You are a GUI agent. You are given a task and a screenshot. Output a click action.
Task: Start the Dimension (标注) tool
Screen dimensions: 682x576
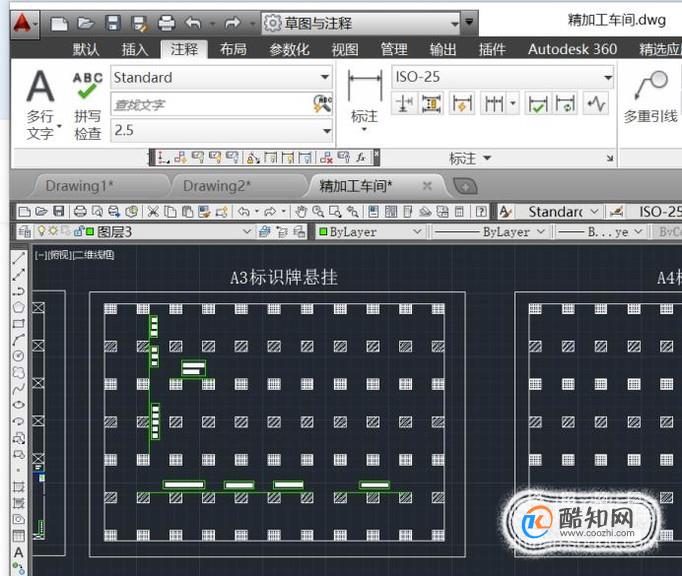click(x=364, y=101)
